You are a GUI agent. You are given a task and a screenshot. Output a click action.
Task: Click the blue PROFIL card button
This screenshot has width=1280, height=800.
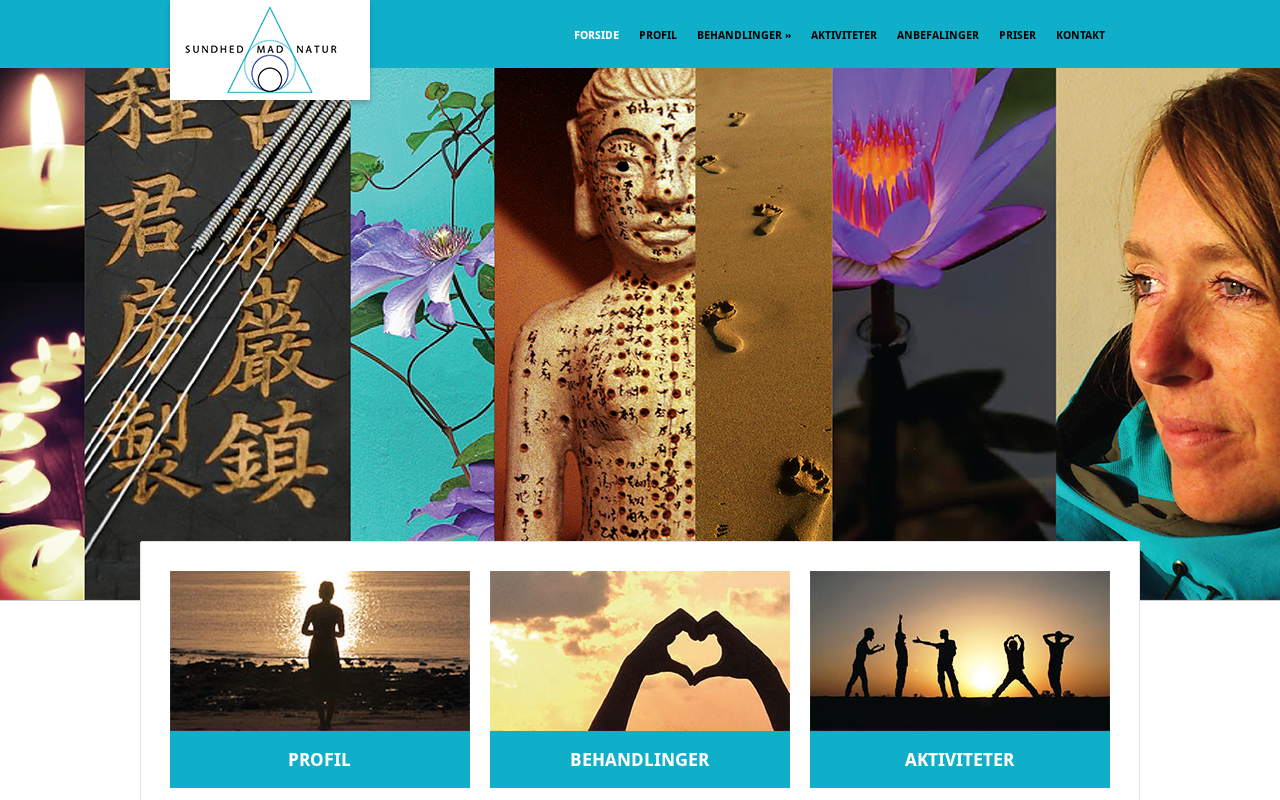pyautogui.click(x=320, y=759)
